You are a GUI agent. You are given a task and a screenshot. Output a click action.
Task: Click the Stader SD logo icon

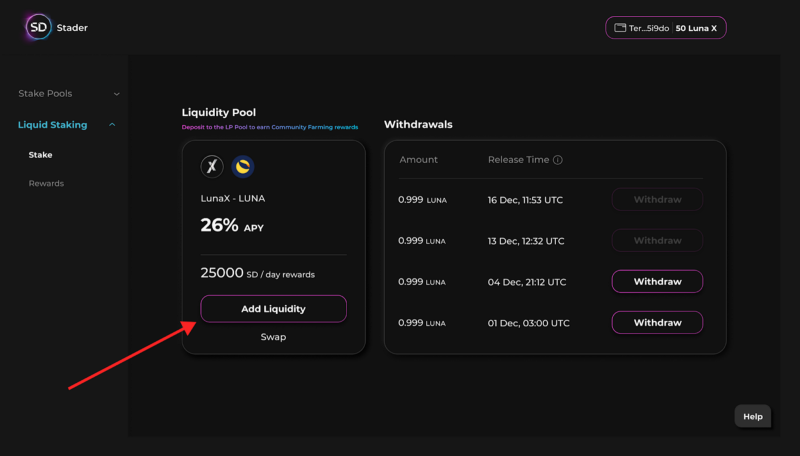pos(39,27)
